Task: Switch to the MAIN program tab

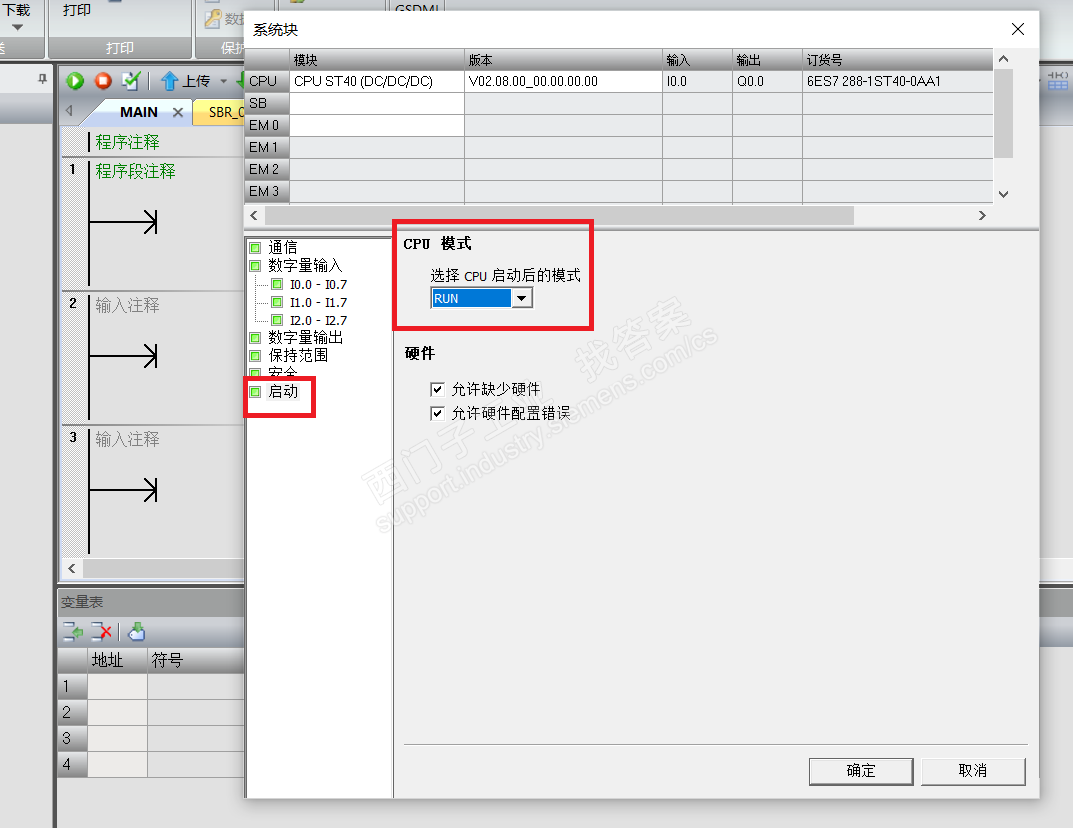Action: [139, 112]
